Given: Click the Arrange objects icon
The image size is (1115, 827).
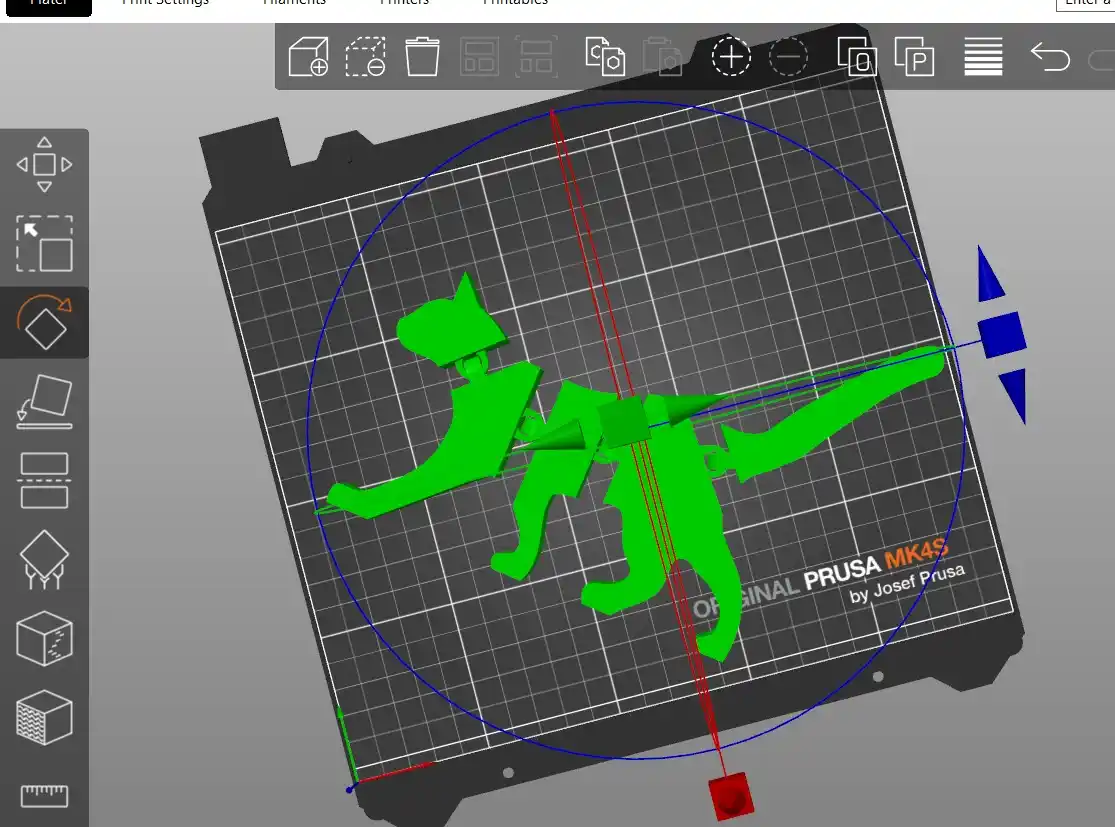Looking at the screenshot, I should (x=479, y=57).
